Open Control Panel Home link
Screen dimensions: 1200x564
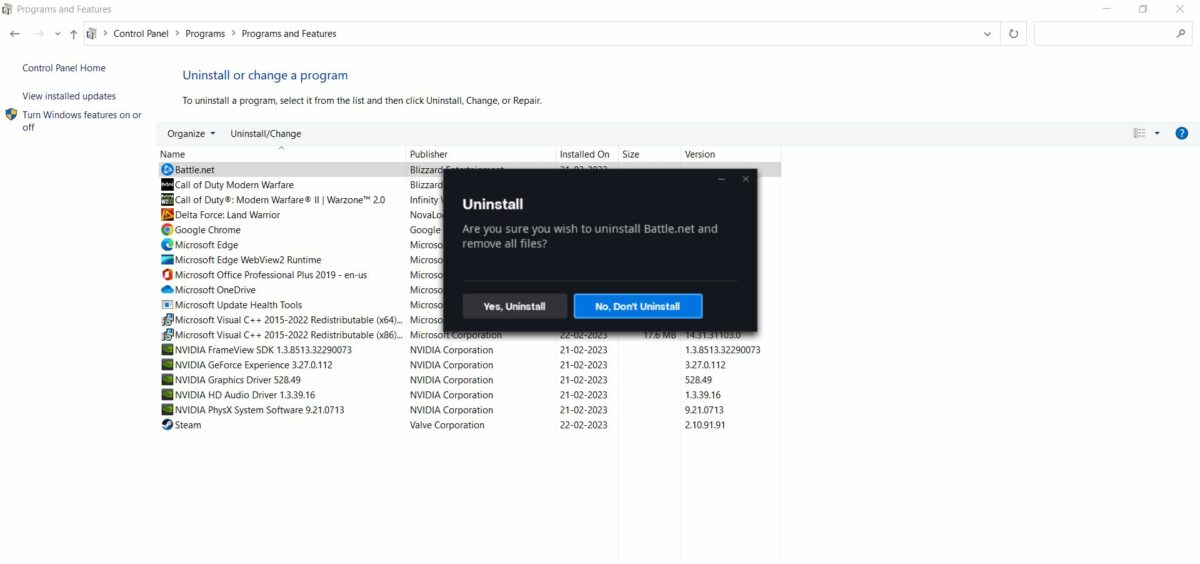pyautogui.click(x=64, y=68)
